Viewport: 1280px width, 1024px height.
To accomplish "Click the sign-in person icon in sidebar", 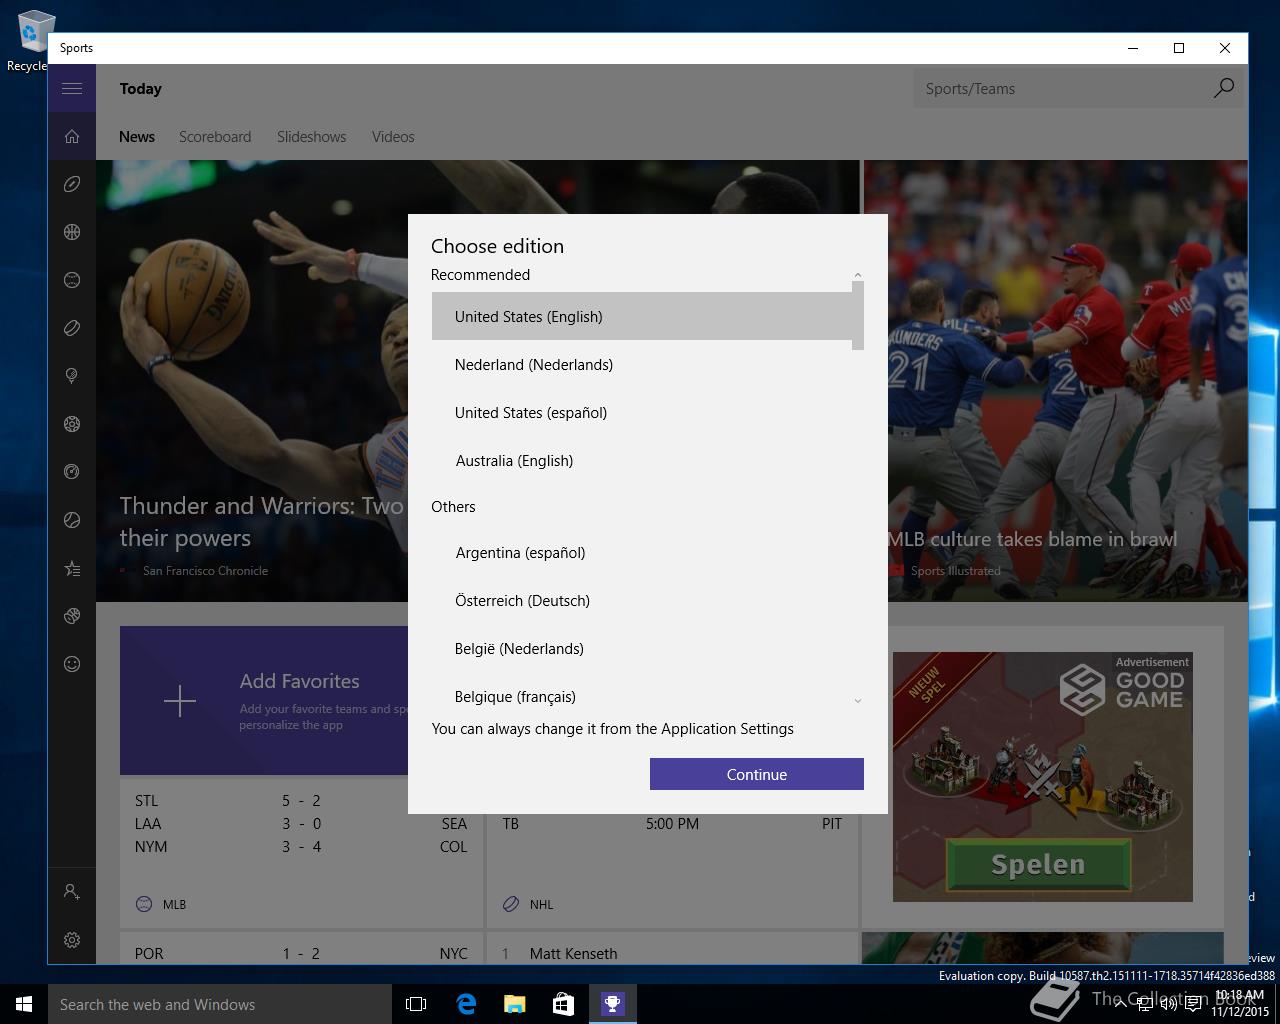I will 72,891.
